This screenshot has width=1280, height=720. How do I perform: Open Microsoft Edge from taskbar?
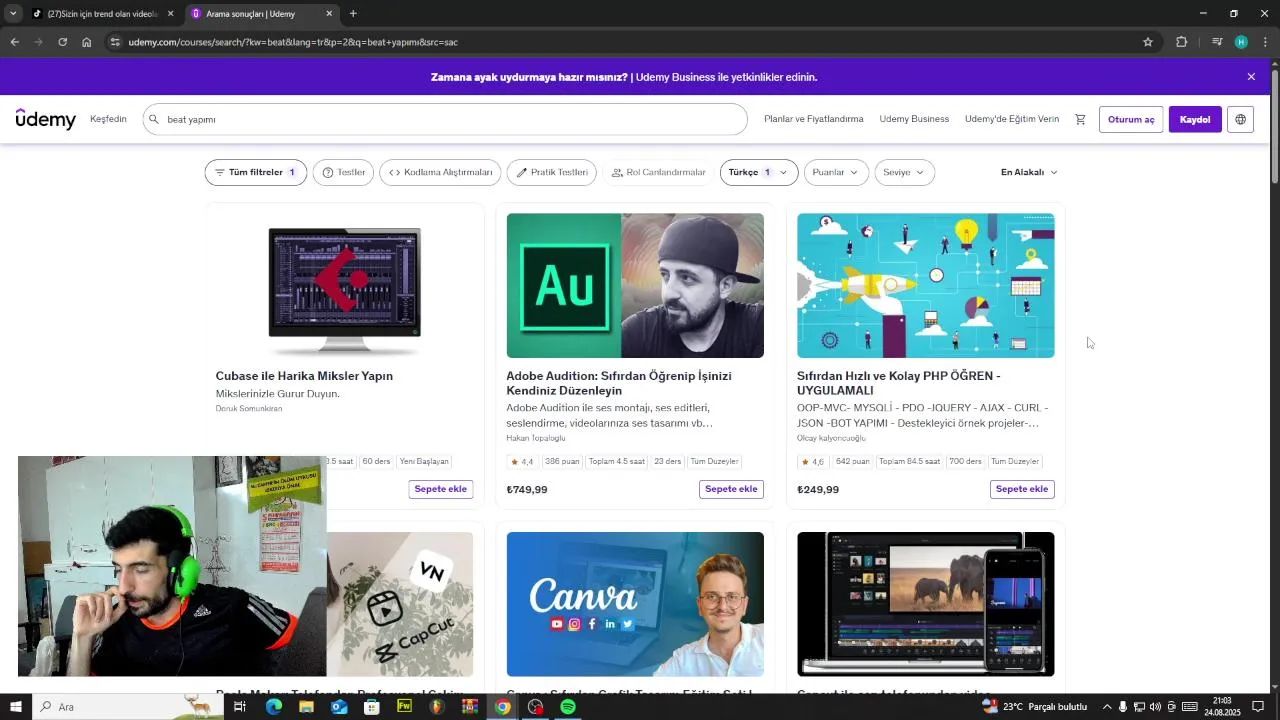[x=273, y=707]
